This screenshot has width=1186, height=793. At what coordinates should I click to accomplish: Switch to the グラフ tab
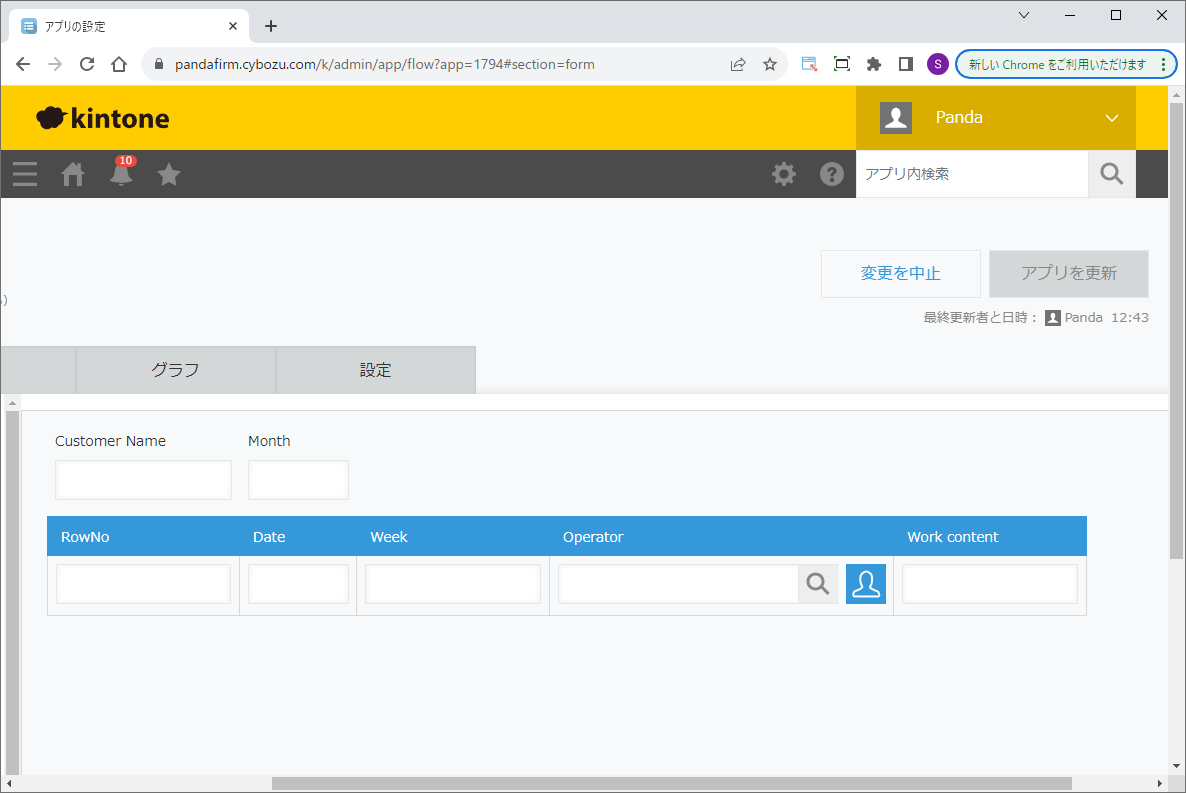tap(175, 370)
